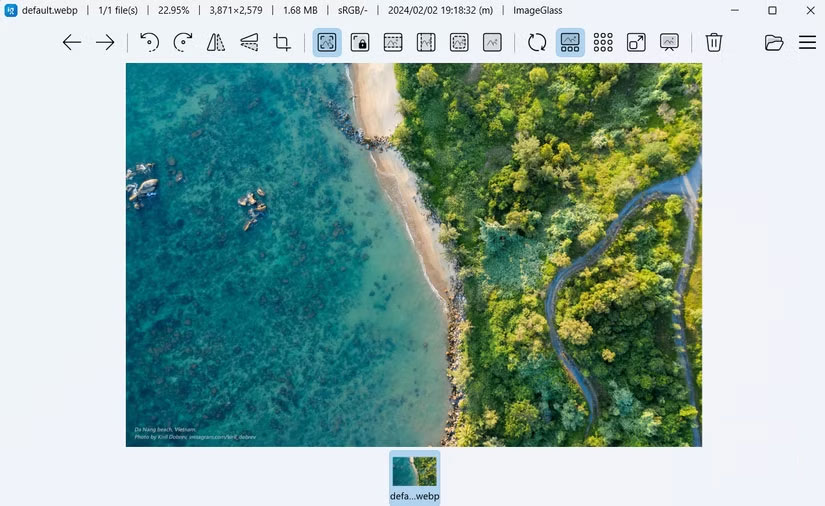Viewport: 825px width, 506px height.
Task: Toggle Auto Zoom mode
Action: (x=327, y=42)
